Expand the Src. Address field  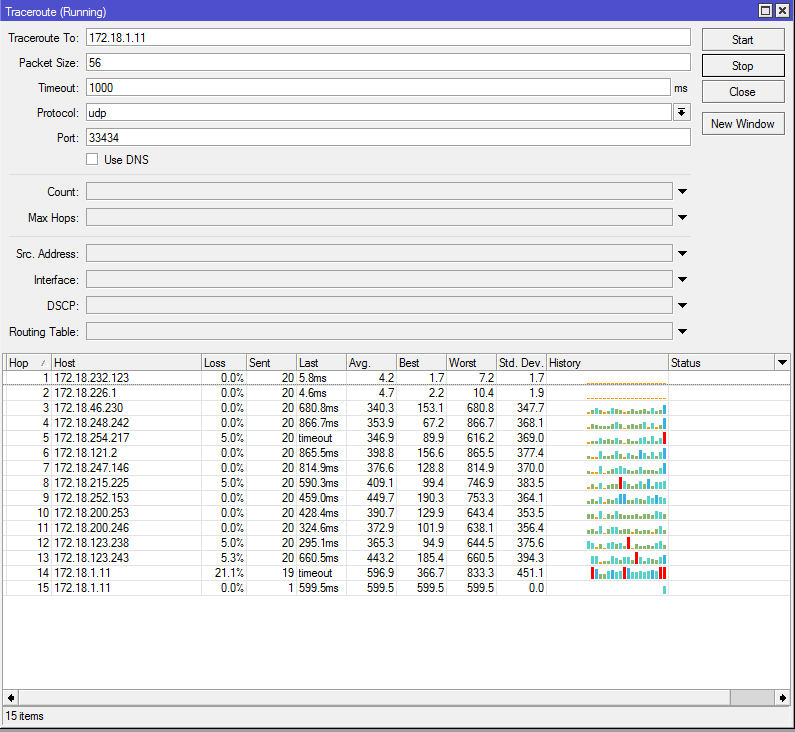tap(683, 254)
